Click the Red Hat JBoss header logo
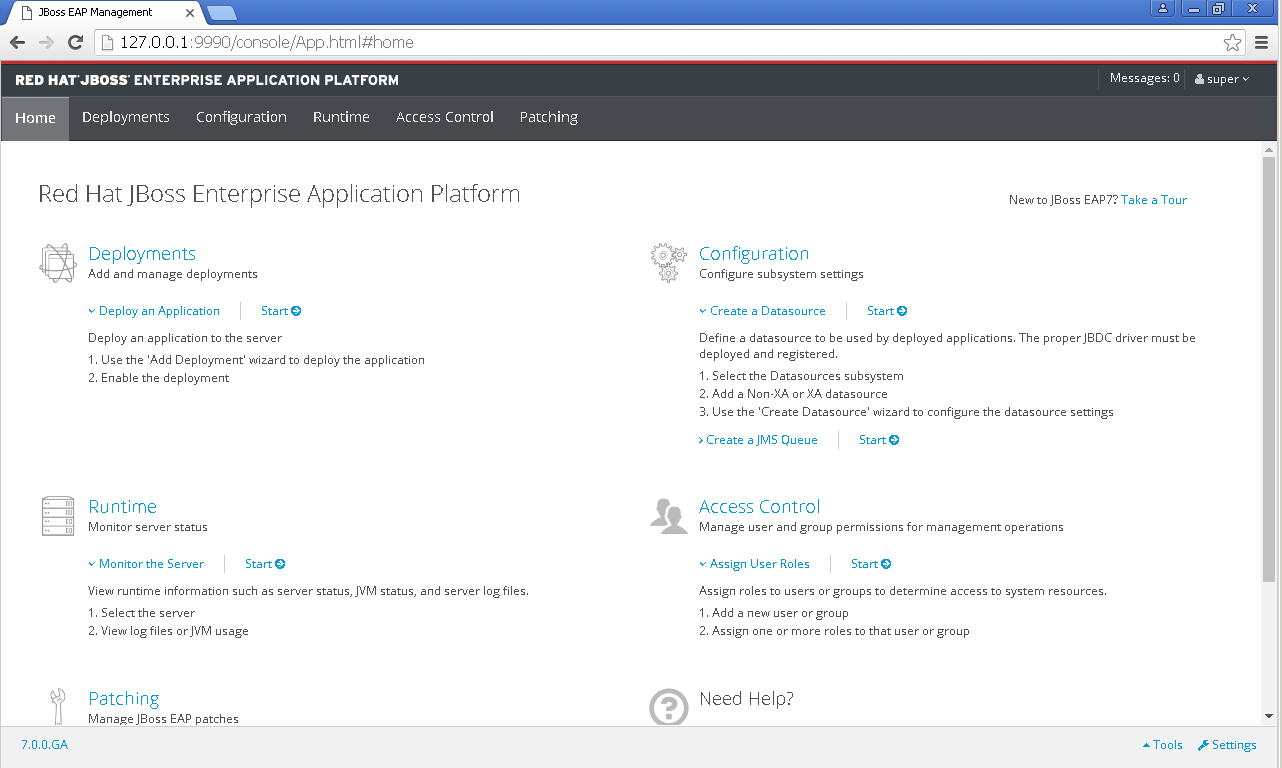Screen dimensions: 1282x768 point(207,80)
